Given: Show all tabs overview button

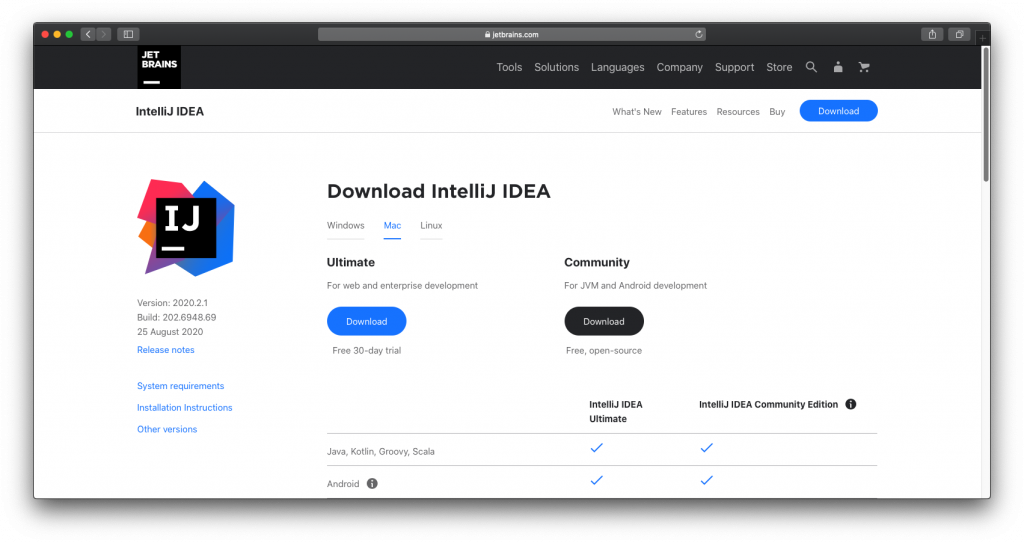Looking at the screenshot, I should tap(959, 34).
